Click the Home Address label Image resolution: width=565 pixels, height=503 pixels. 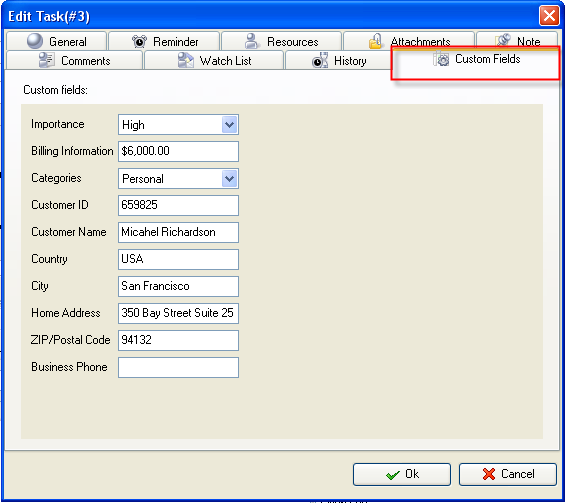(x=66, y=313)
